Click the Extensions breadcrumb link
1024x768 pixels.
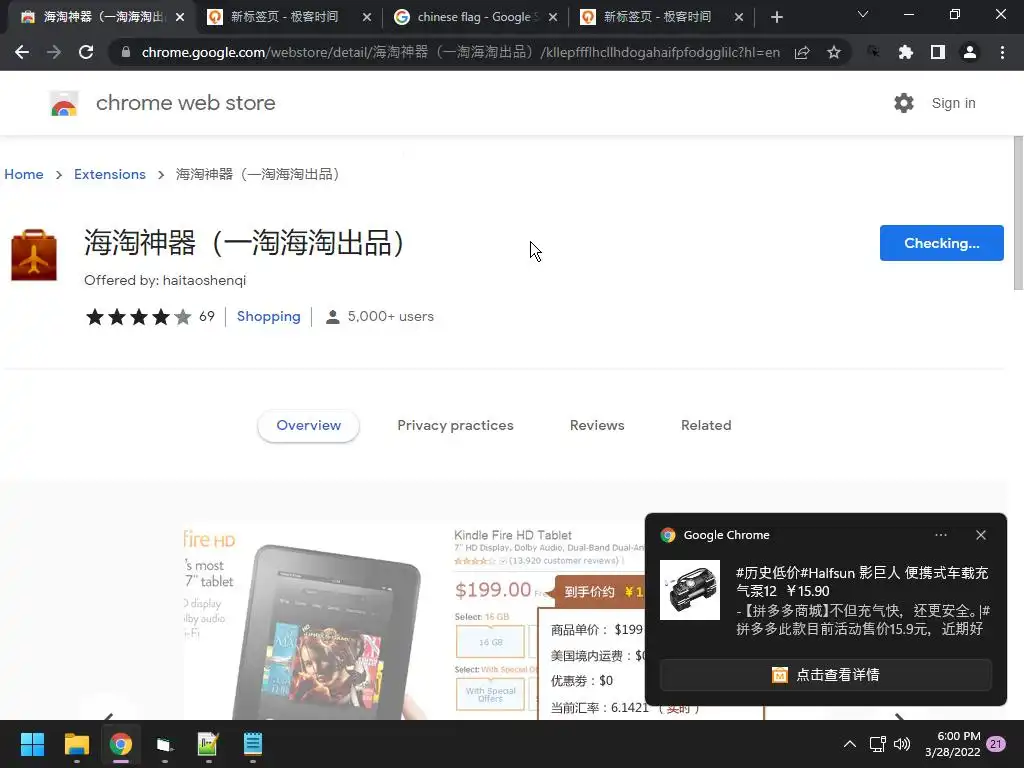click(x=110, y=174)
